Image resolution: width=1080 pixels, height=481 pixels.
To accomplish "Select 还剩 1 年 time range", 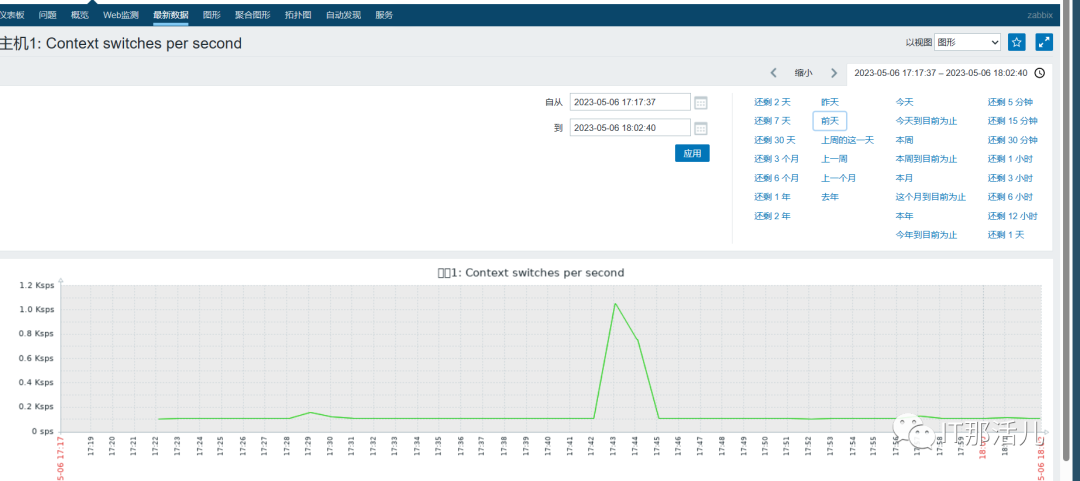I will pos(772,196).
